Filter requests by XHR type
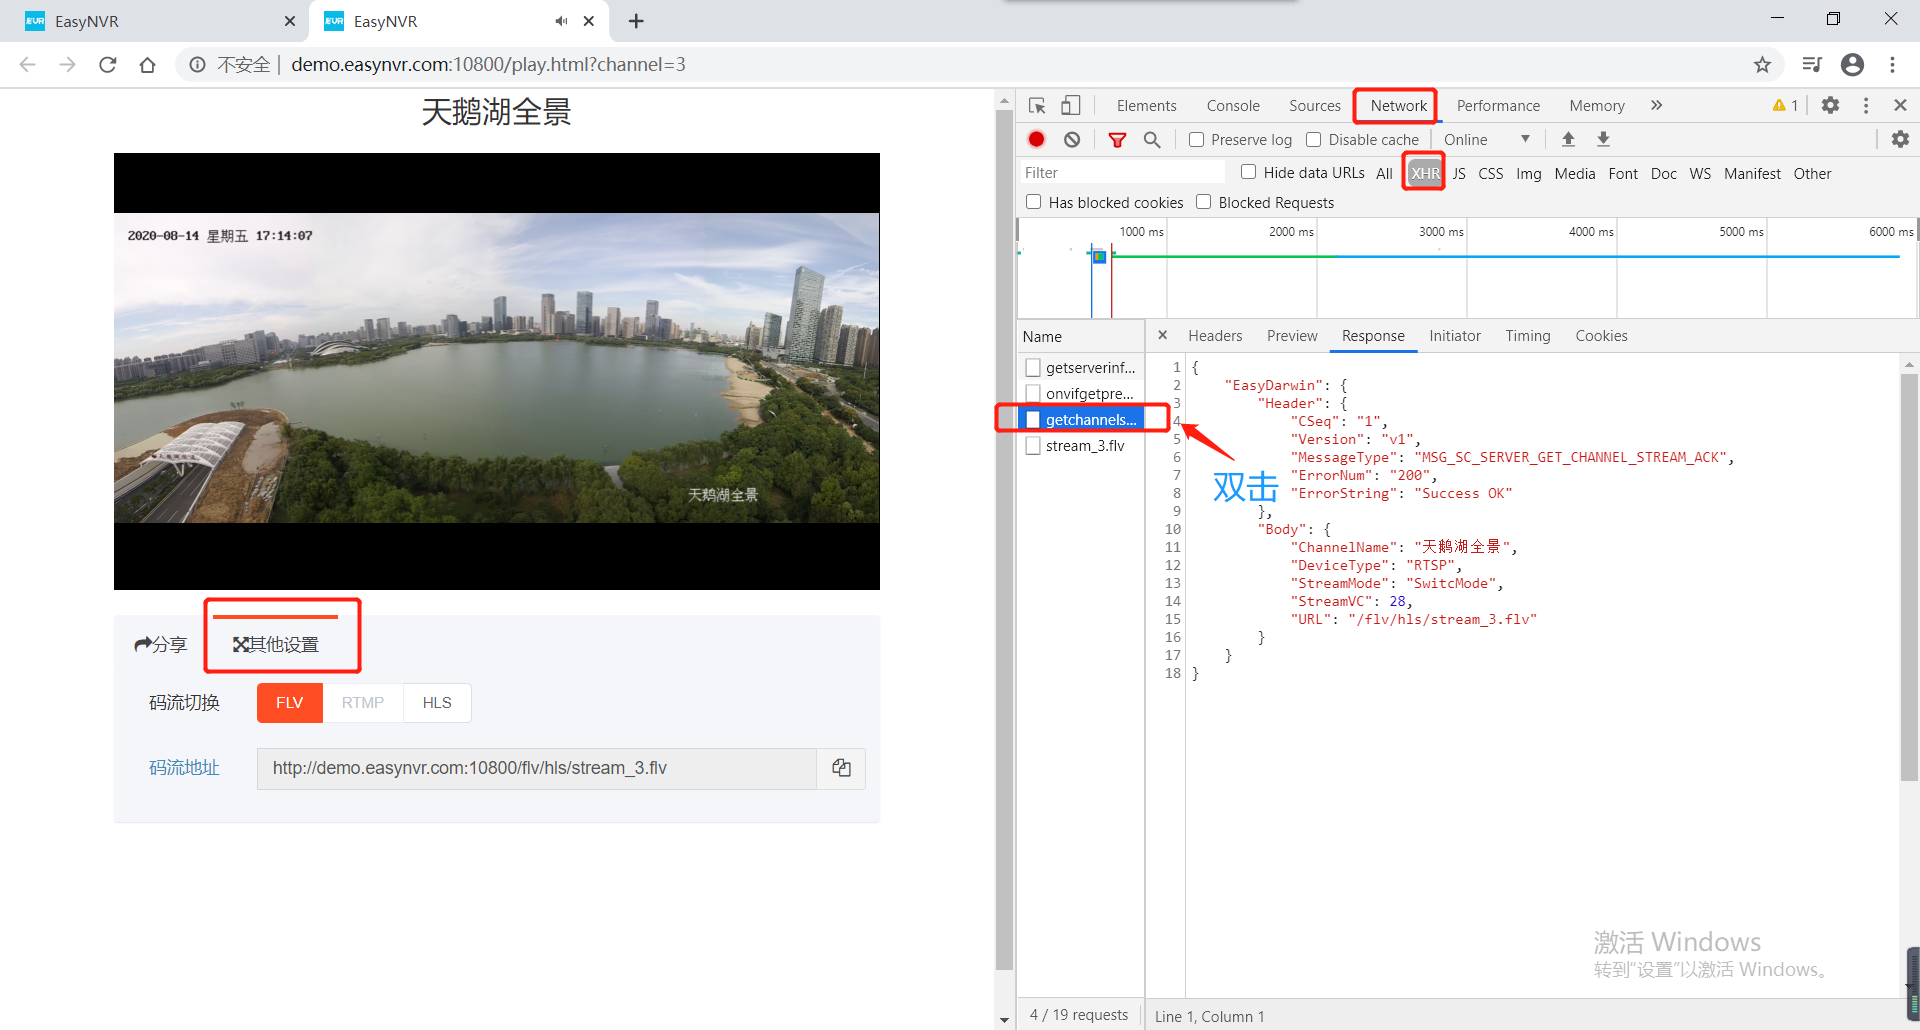This screenshot has height=1030, width=1920. pyautogui.click(x=1425, y=174)
